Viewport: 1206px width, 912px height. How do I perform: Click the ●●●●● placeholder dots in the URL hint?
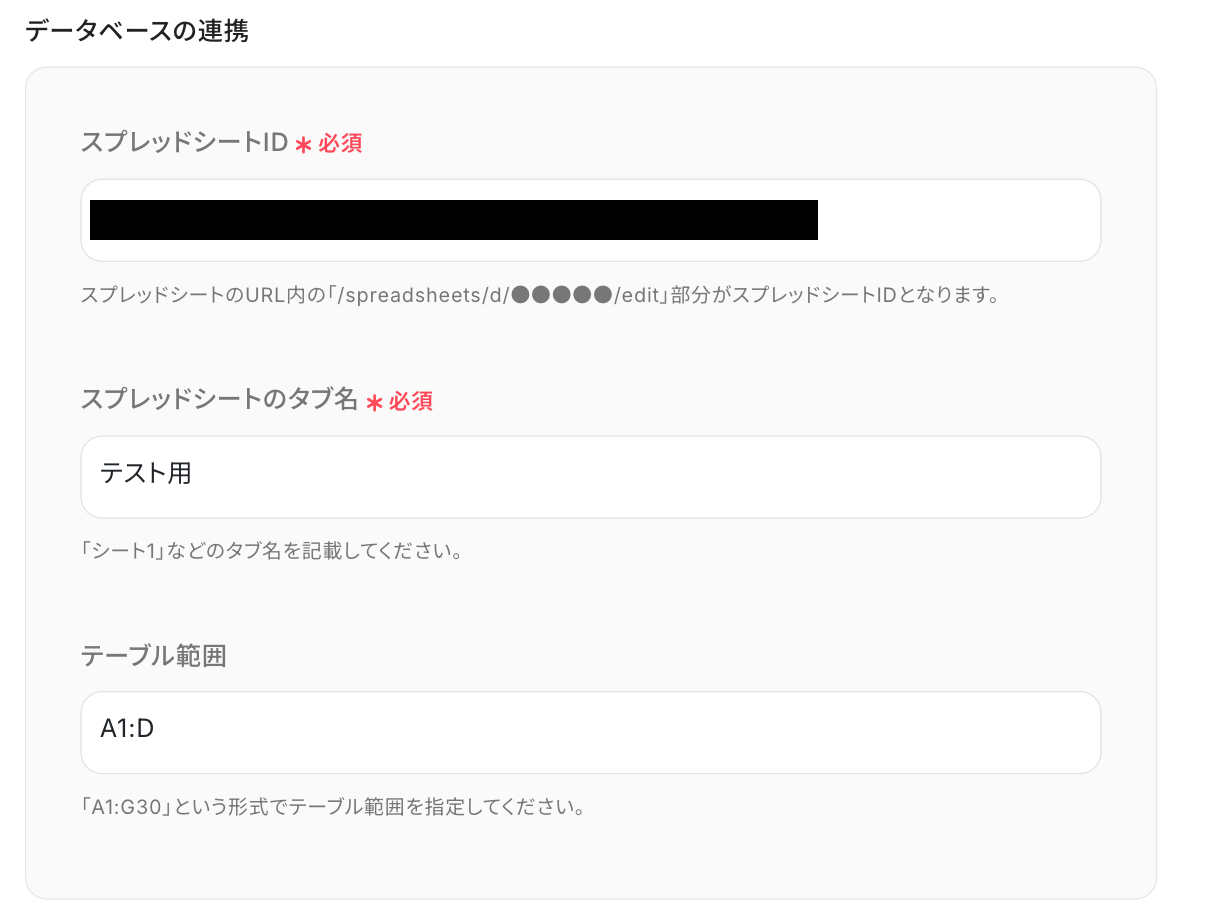tap(561, 296)
